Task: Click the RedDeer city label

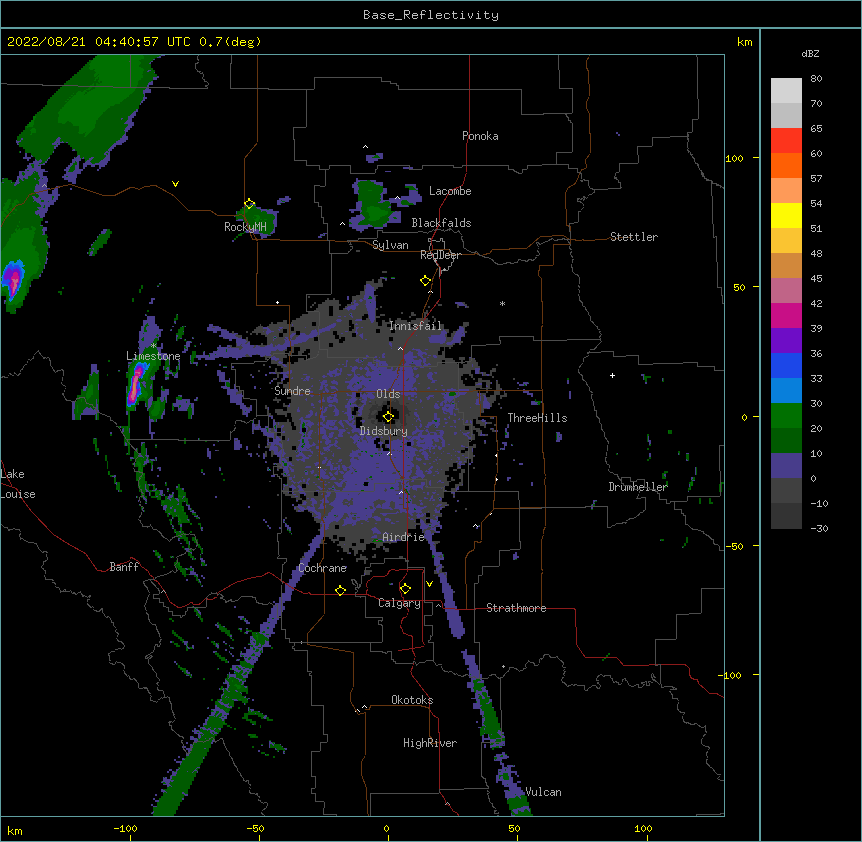Action: pos(440,255)
